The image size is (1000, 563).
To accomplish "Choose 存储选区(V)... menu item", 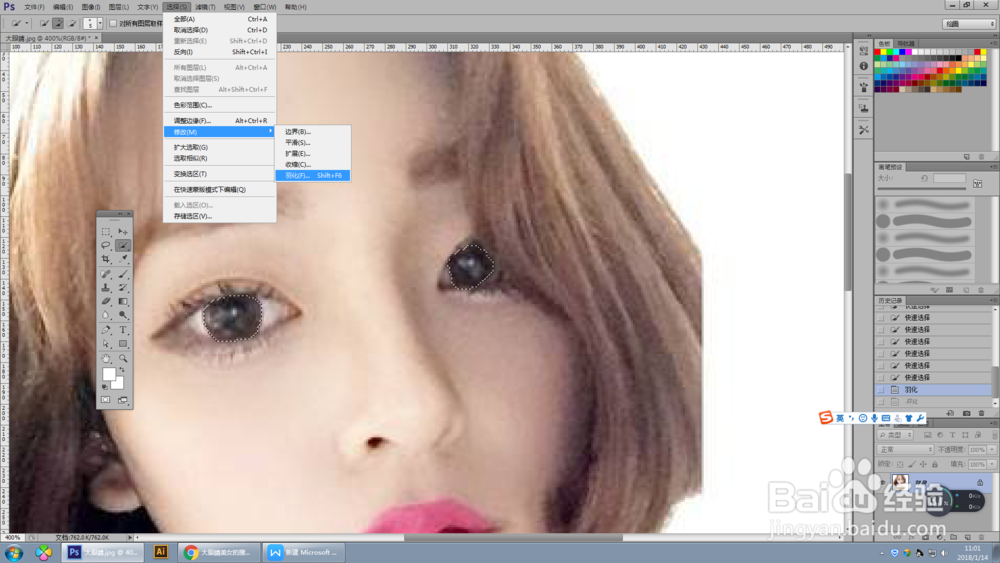I will pyautogui.click(x=219, y=216).
